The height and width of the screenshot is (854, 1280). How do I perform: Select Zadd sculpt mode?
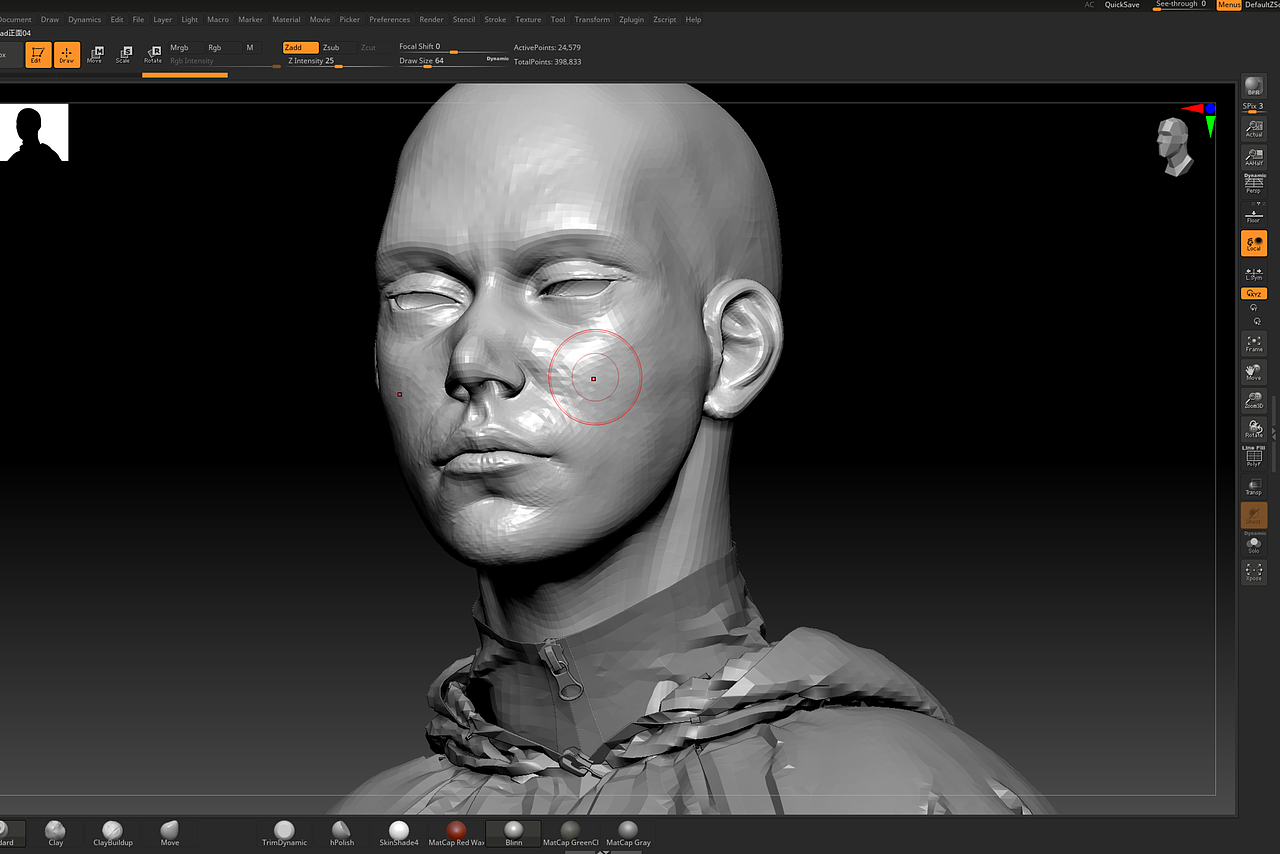pyautogui.click(x=300, y=48)
